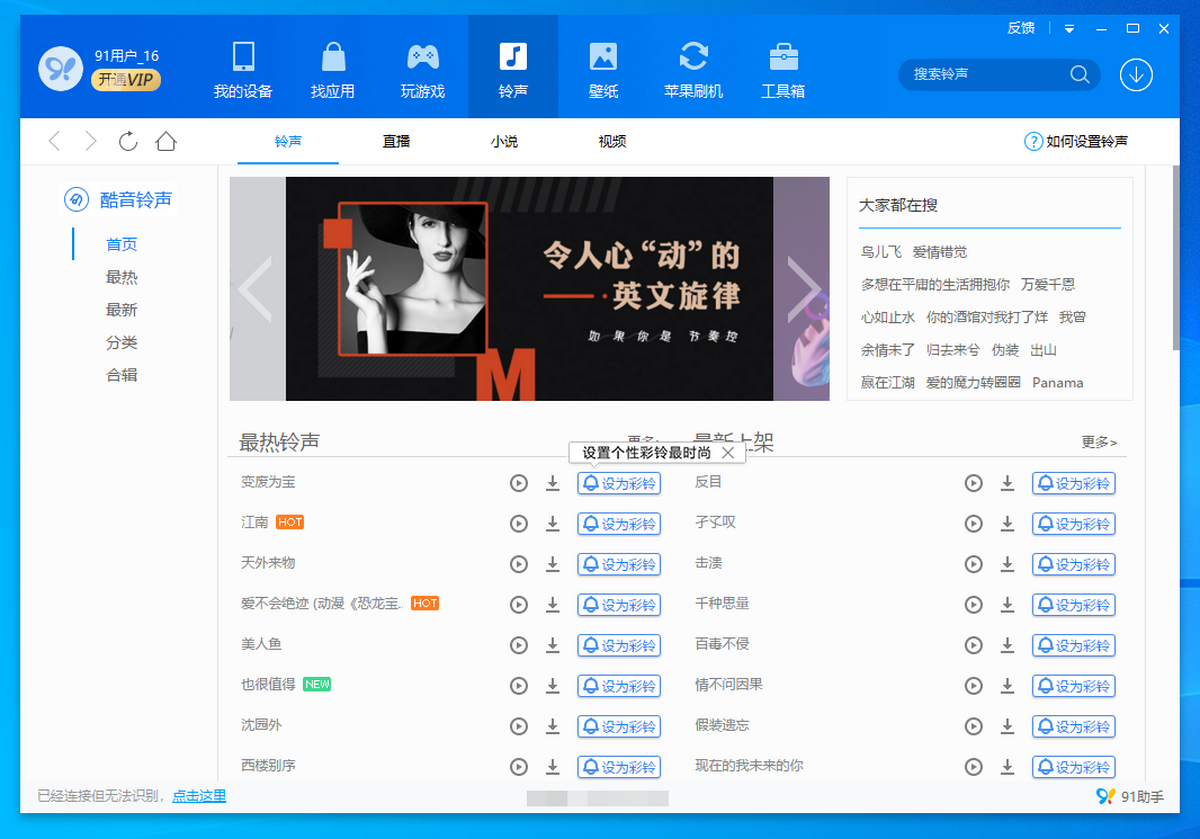Select 分类 in the left sidebar

point(122,343)
